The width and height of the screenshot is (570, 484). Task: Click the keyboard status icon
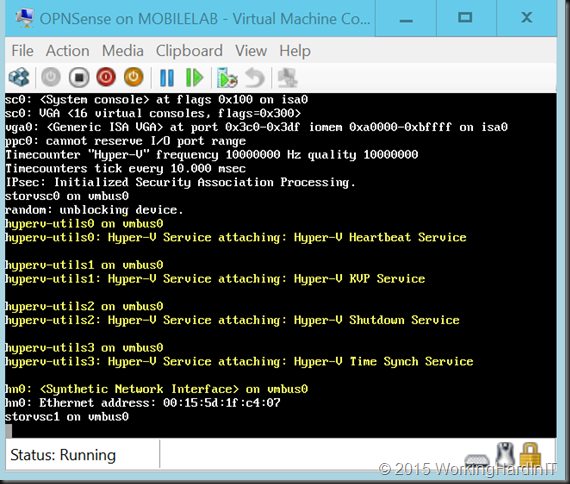click(477, 460)
